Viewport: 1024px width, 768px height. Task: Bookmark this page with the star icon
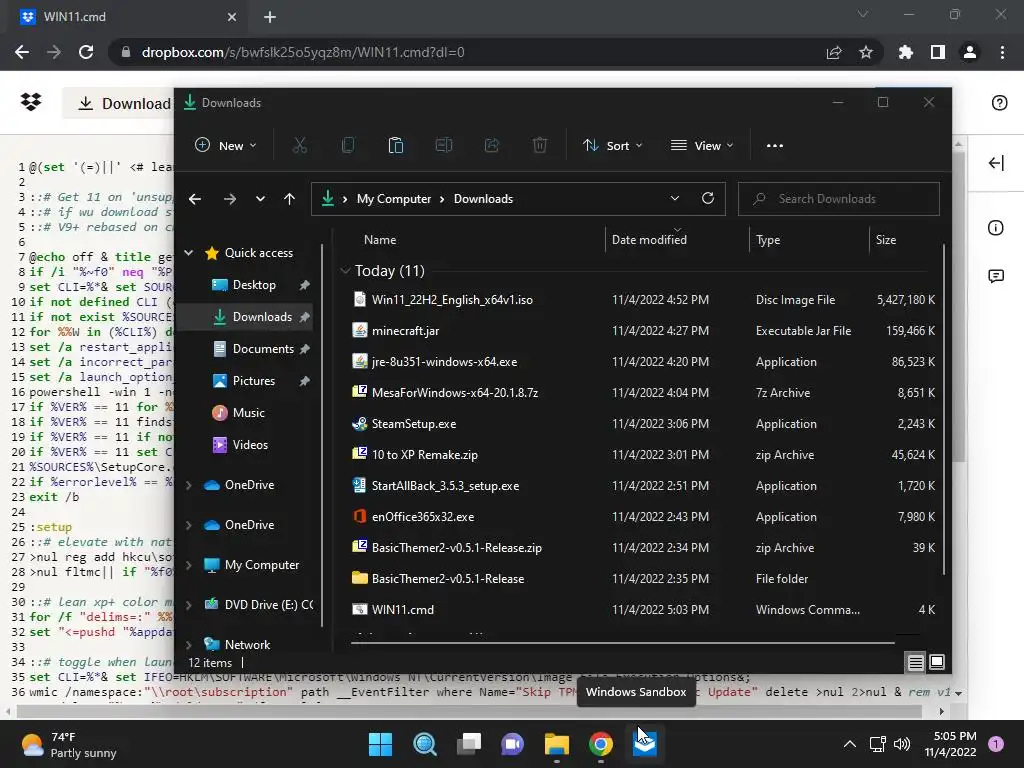[x=866, y=52]
